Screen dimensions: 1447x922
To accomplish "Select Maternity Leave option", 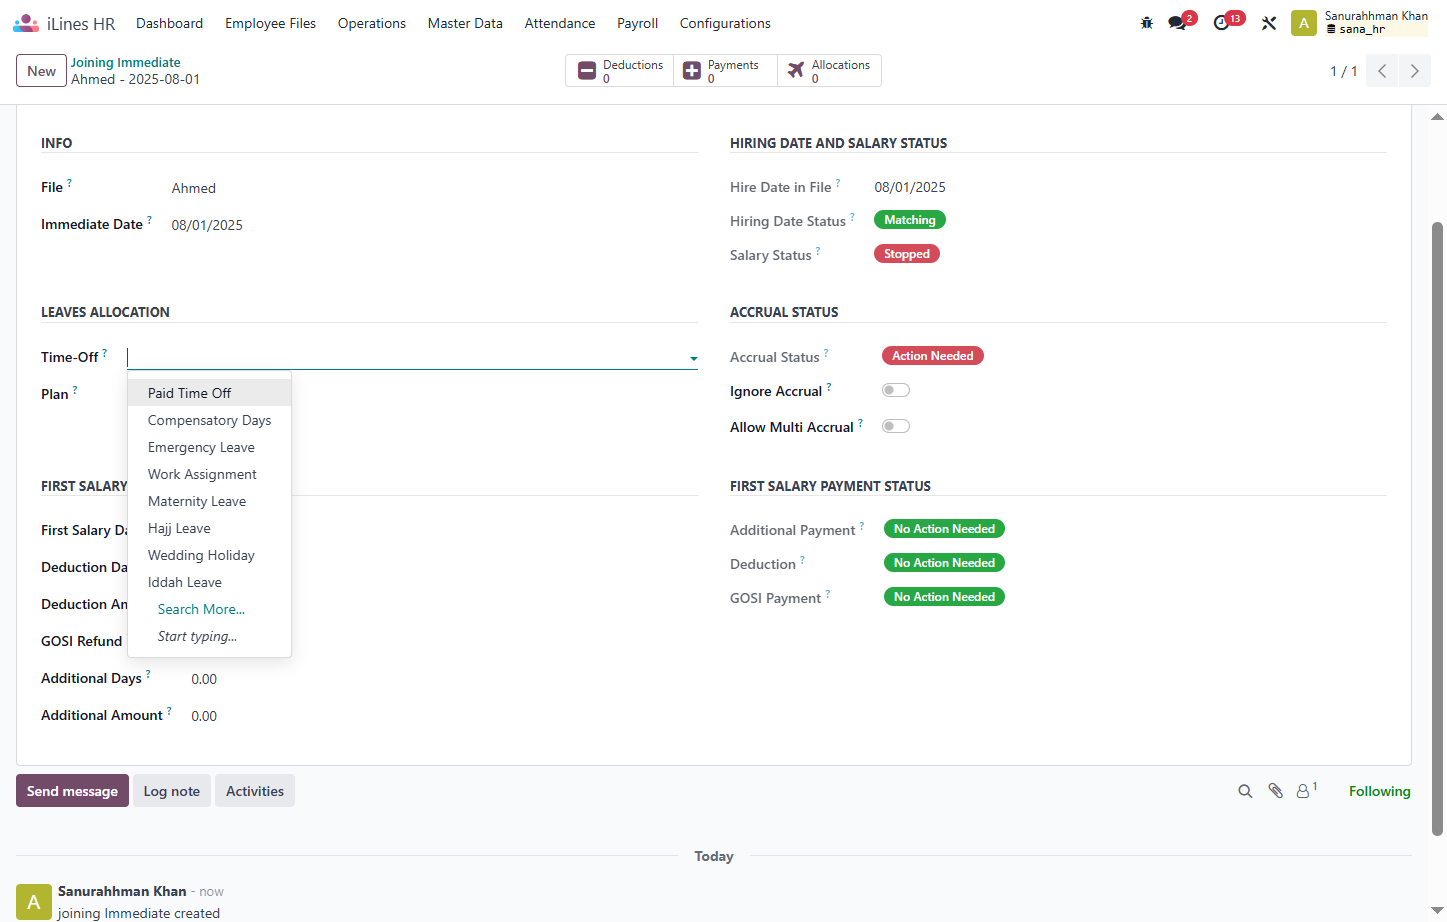I will [210, 501].
